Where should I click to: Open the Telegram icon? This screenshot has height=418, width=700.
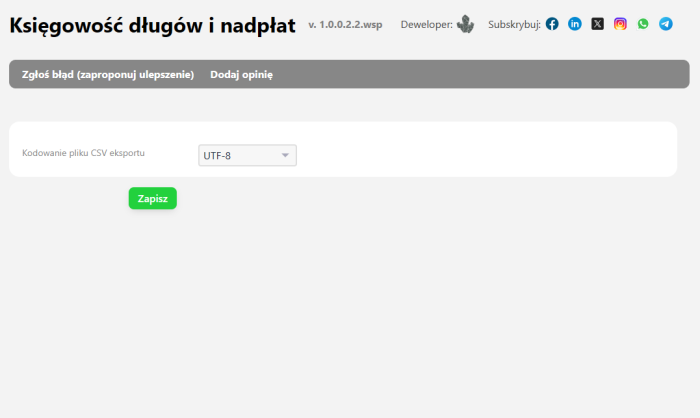[666, 24]
